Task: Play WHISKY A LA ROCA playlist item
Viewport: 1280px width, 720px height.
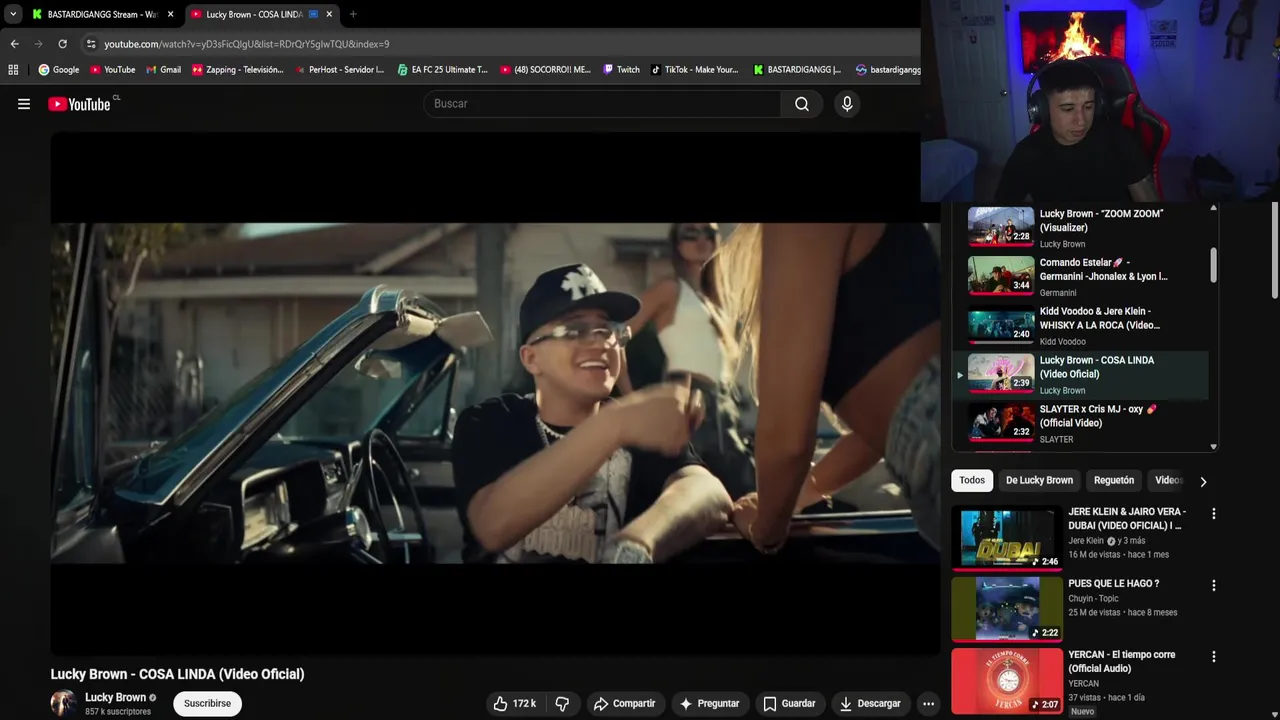Action: (1080, 326)
